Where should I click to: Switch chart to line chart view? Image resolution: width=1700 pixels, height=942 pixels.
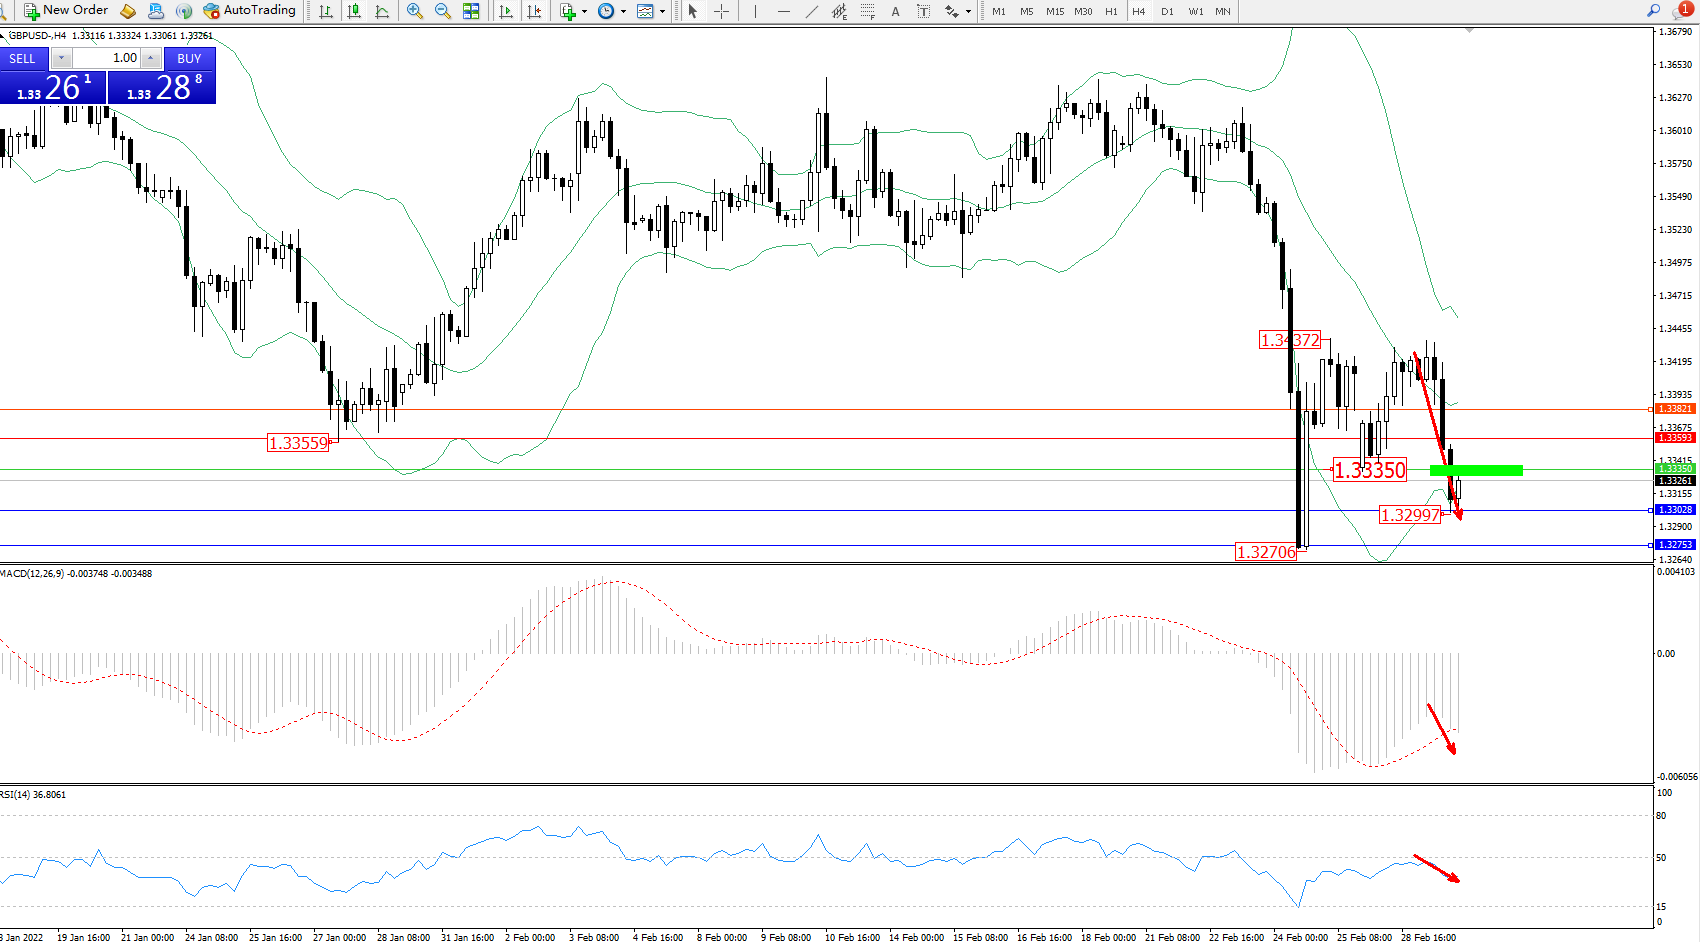pos(382,11)
